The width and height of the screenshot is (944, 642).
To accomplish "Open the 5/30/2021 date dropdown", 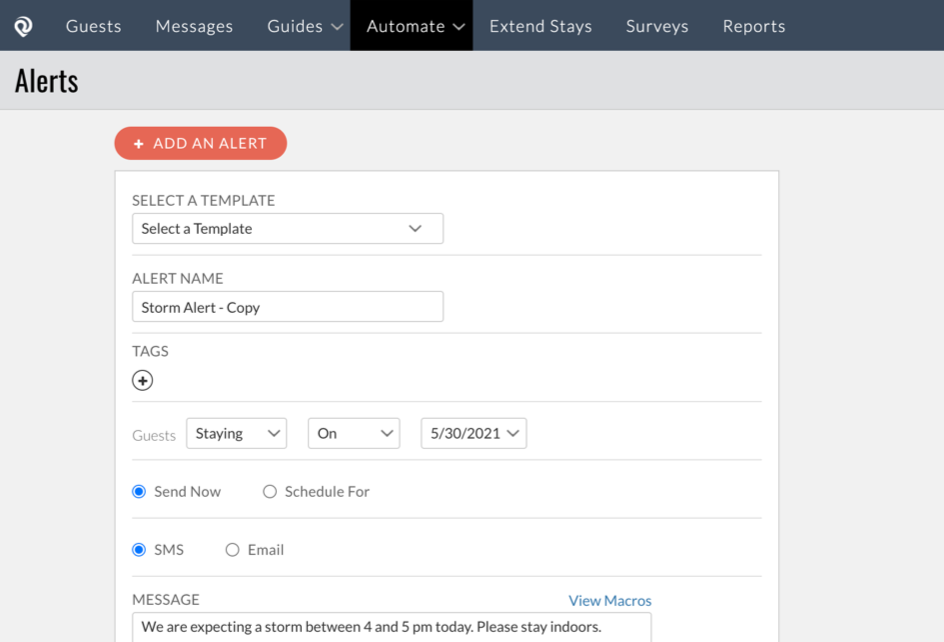I will tap(473, 433).
